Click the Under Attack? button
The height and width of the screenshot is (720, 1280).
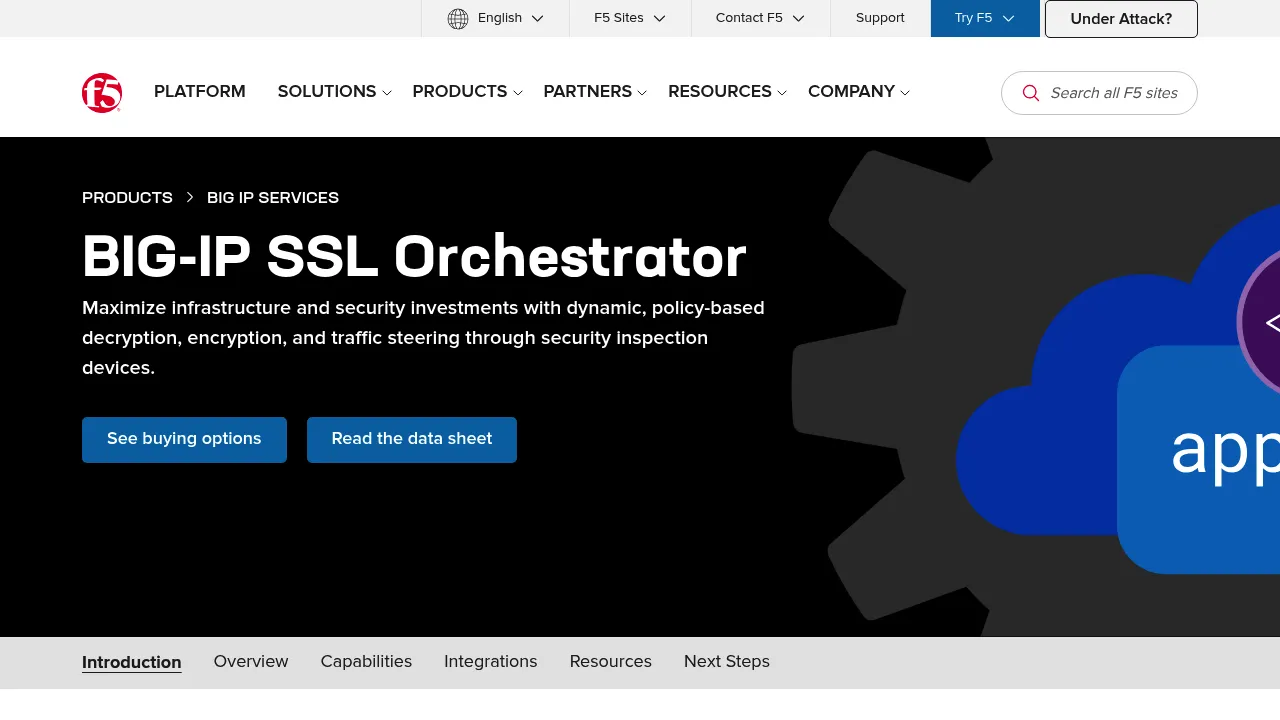(1121, 19)
